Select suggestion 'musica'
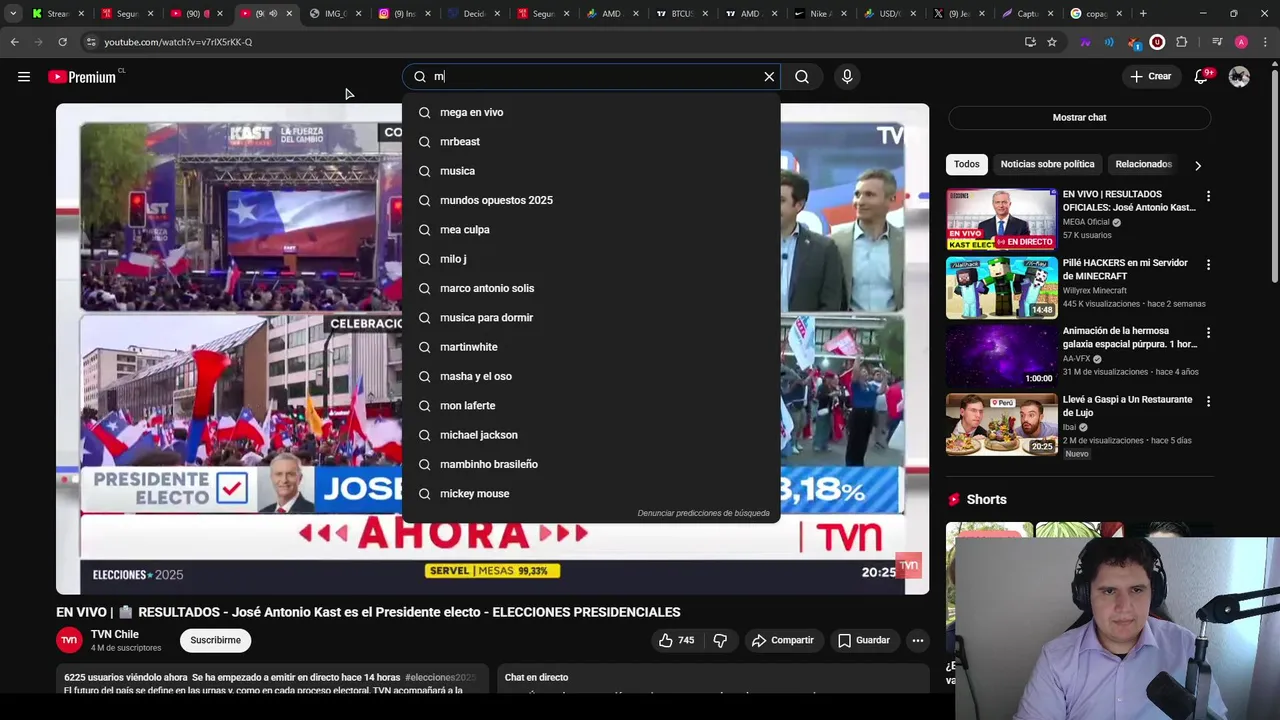The height and width of the screenshot is (720, 1280). coord(591,171)
